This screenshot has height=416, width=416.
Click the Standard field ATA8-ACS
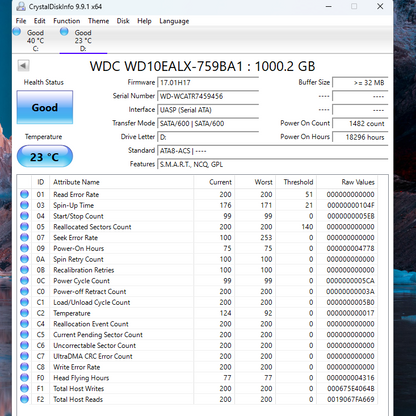coord(273,151)
